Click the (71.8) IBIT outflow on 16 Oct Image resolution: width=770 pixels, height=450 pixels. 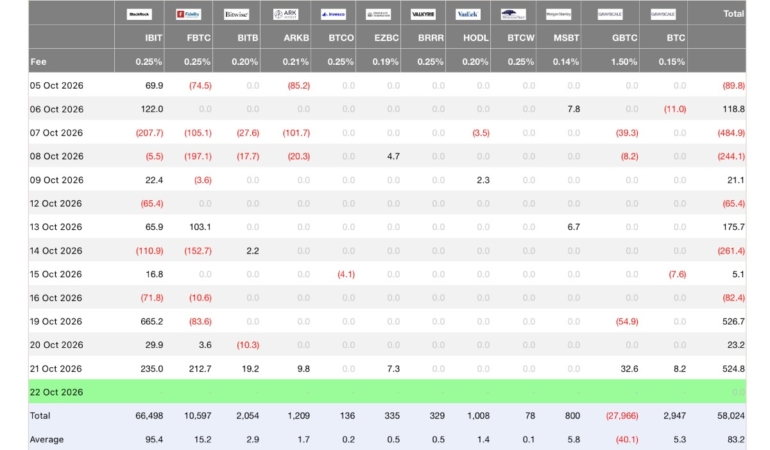pyautogui.click(x=152, y=298)
